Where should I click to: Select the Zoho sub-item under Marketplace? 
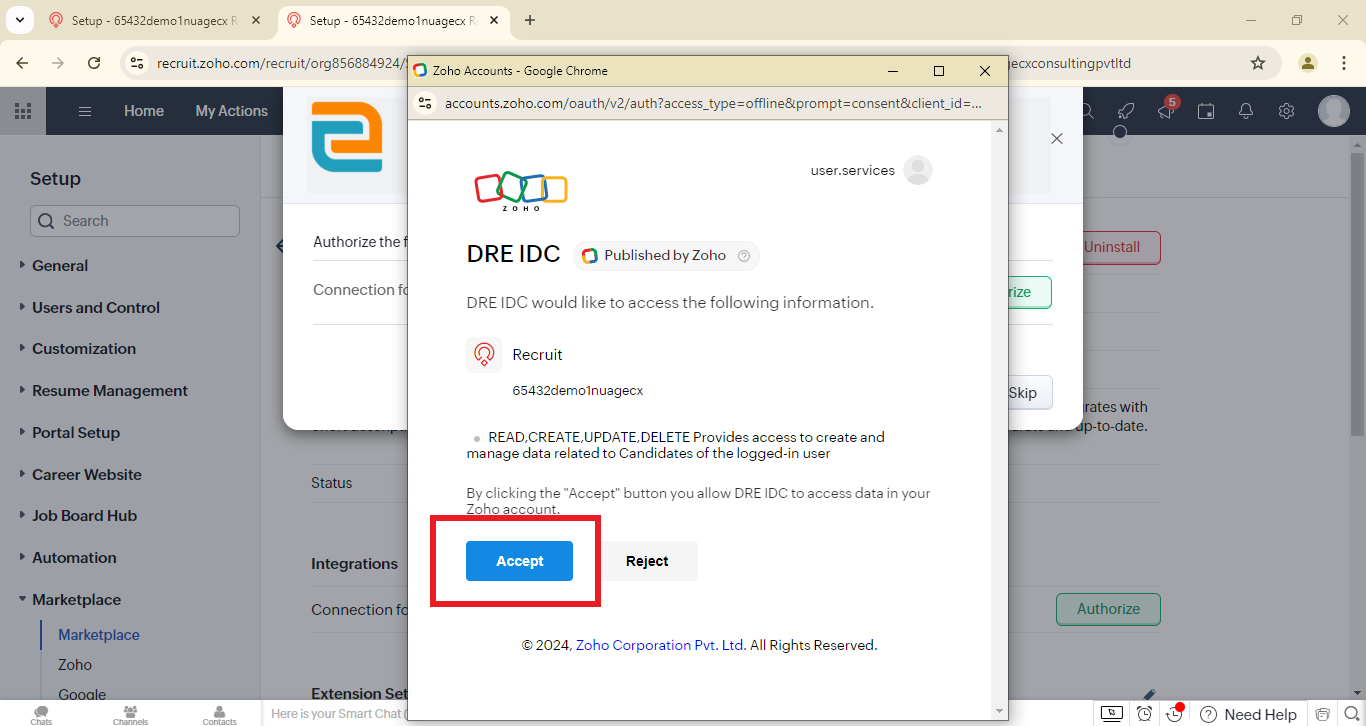(x=75, y=665)
